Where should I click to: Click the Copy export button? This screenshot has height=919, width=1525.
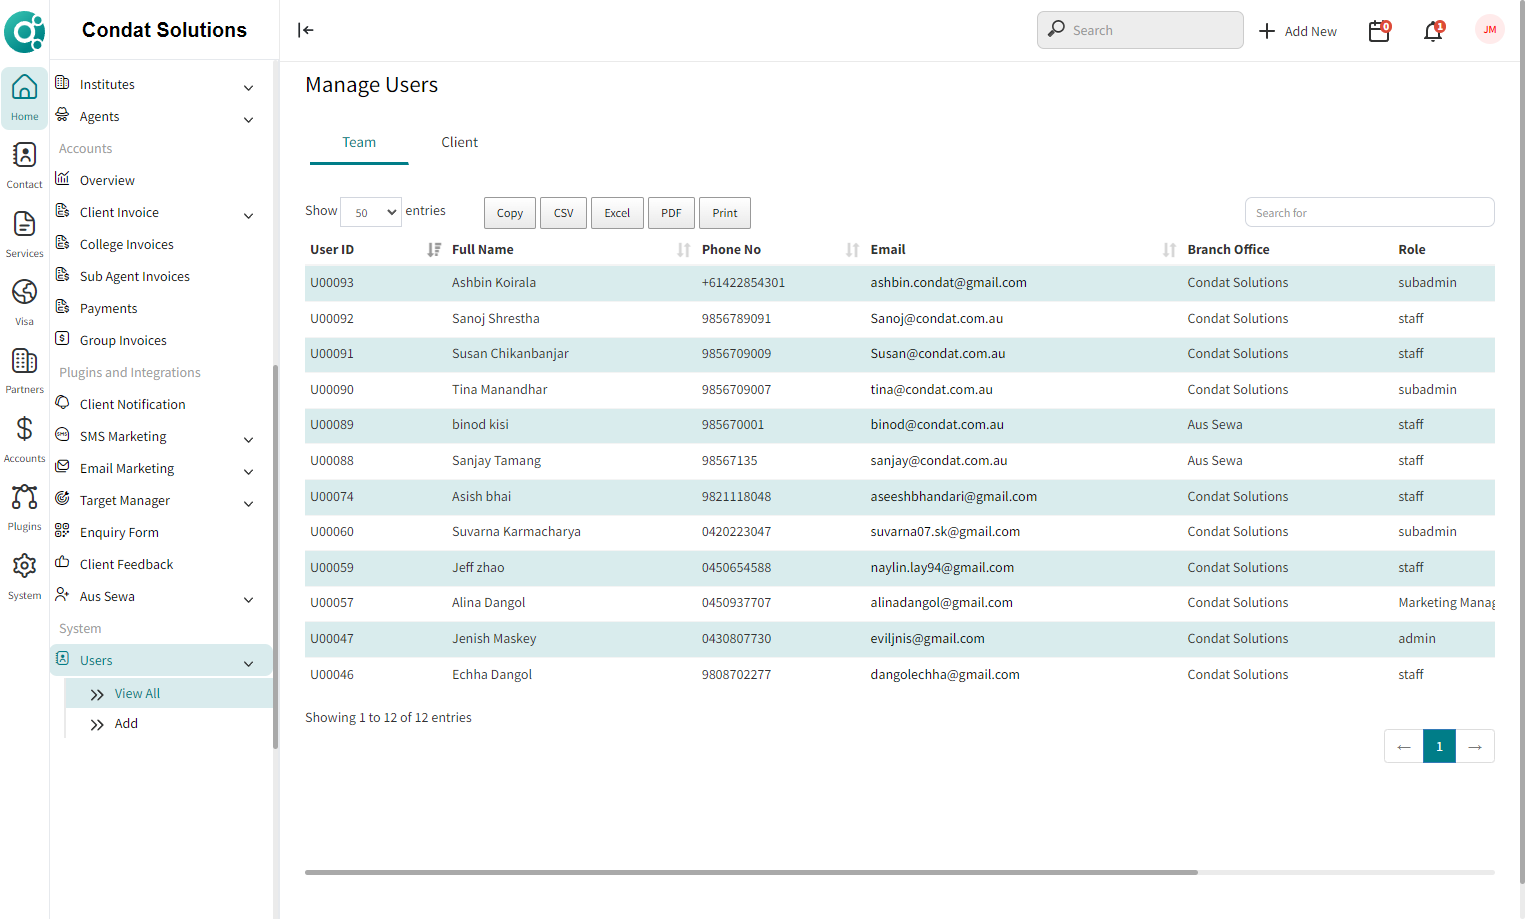click(x=510, y=213)
